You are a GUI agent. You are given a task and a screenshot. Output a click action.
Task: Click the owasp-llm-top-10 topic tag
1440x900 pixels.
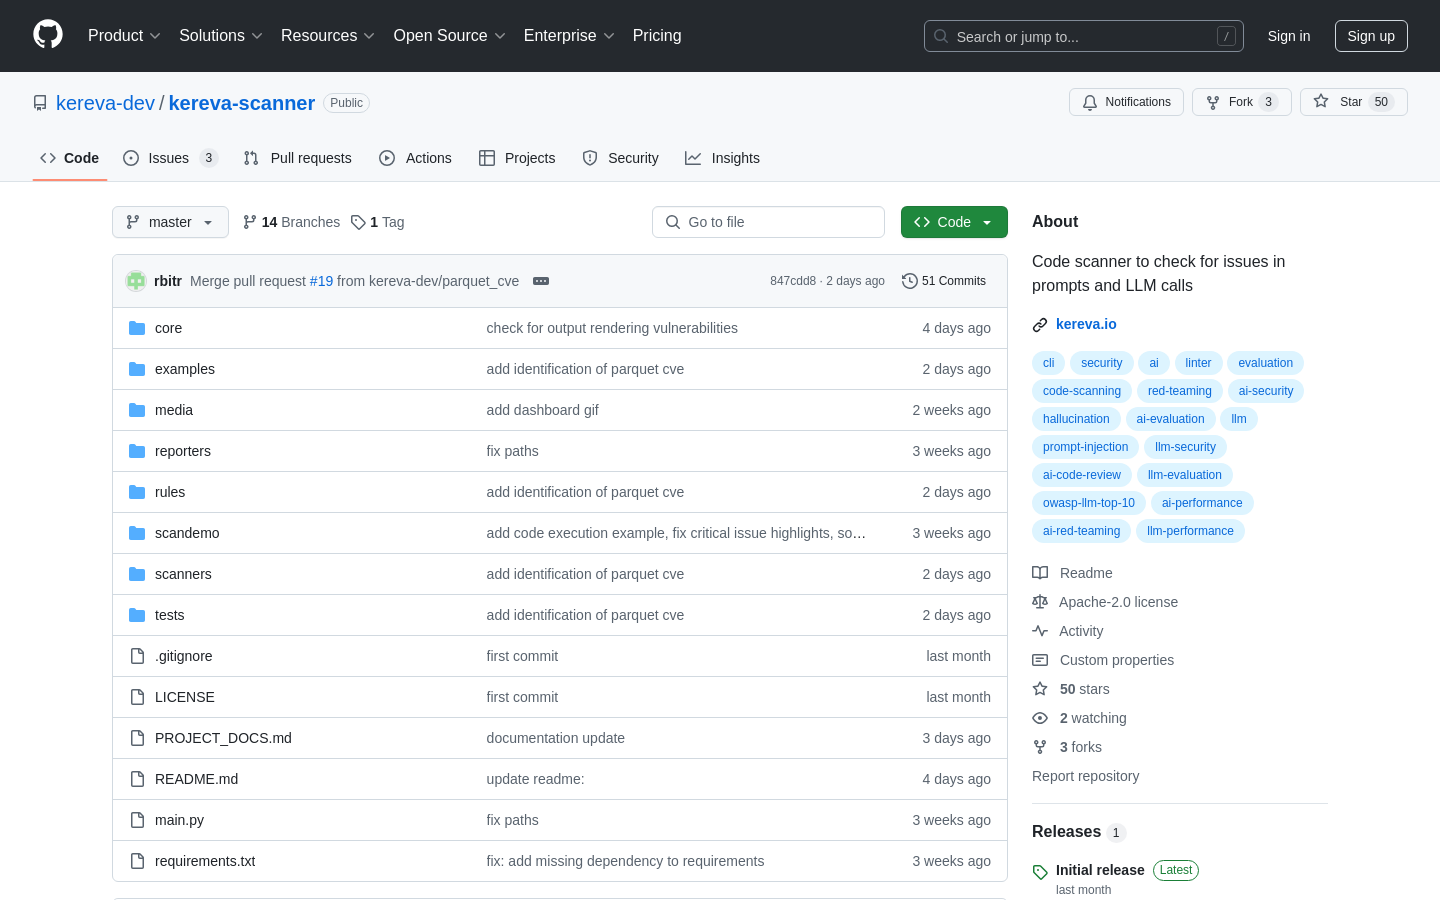[x=1089, y=503]
